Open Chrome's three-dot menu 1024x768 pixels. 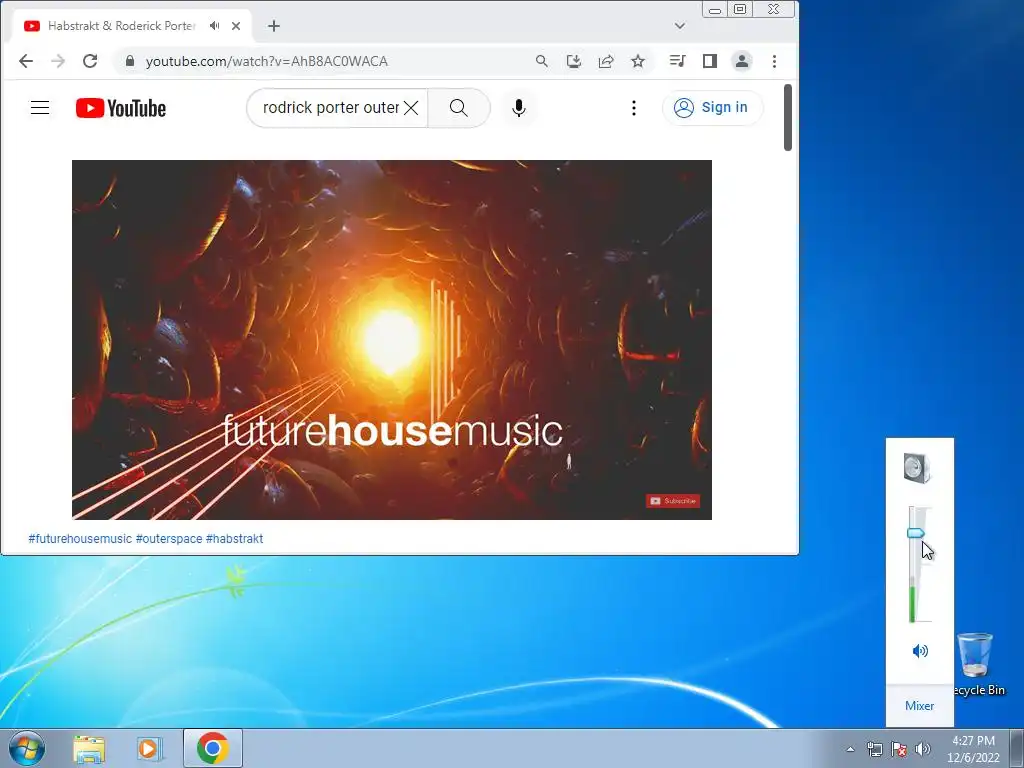click(775, 61)
